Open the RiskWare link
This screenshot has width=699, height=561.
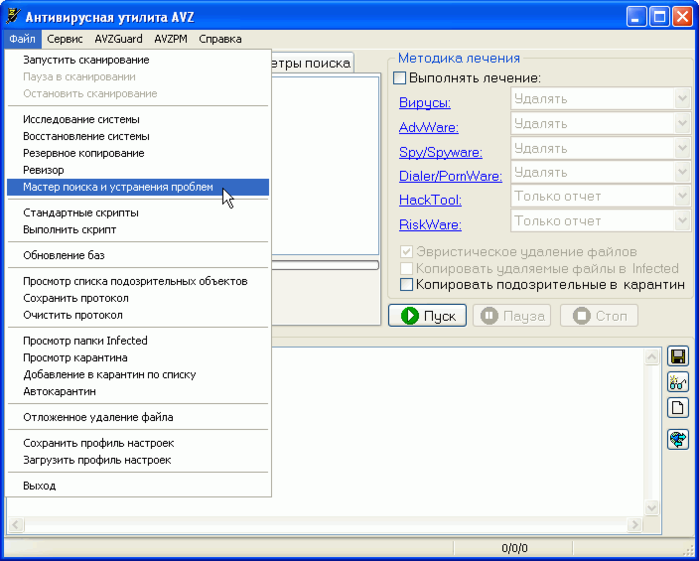click(x=430, y=224)
